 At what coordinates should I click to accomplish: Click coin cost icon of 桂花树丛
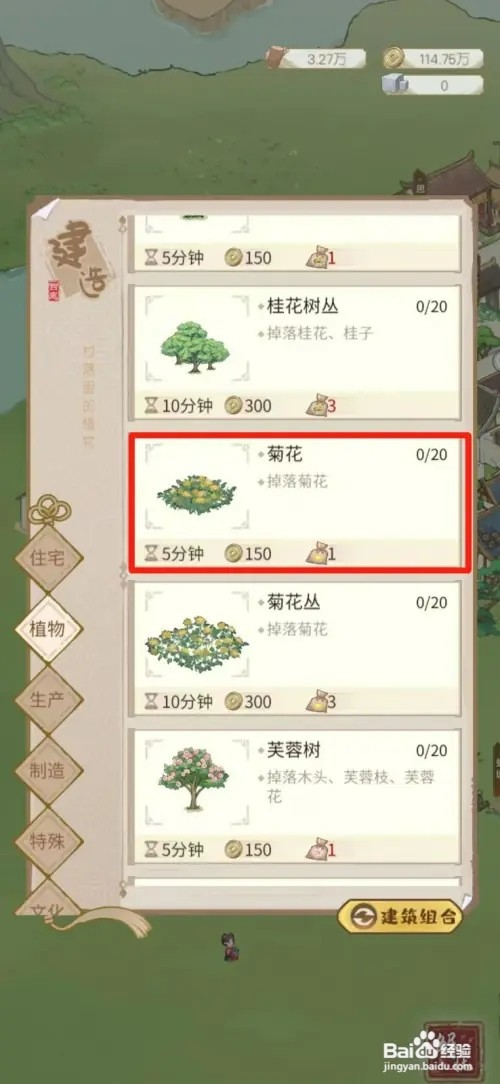(233, 406)
